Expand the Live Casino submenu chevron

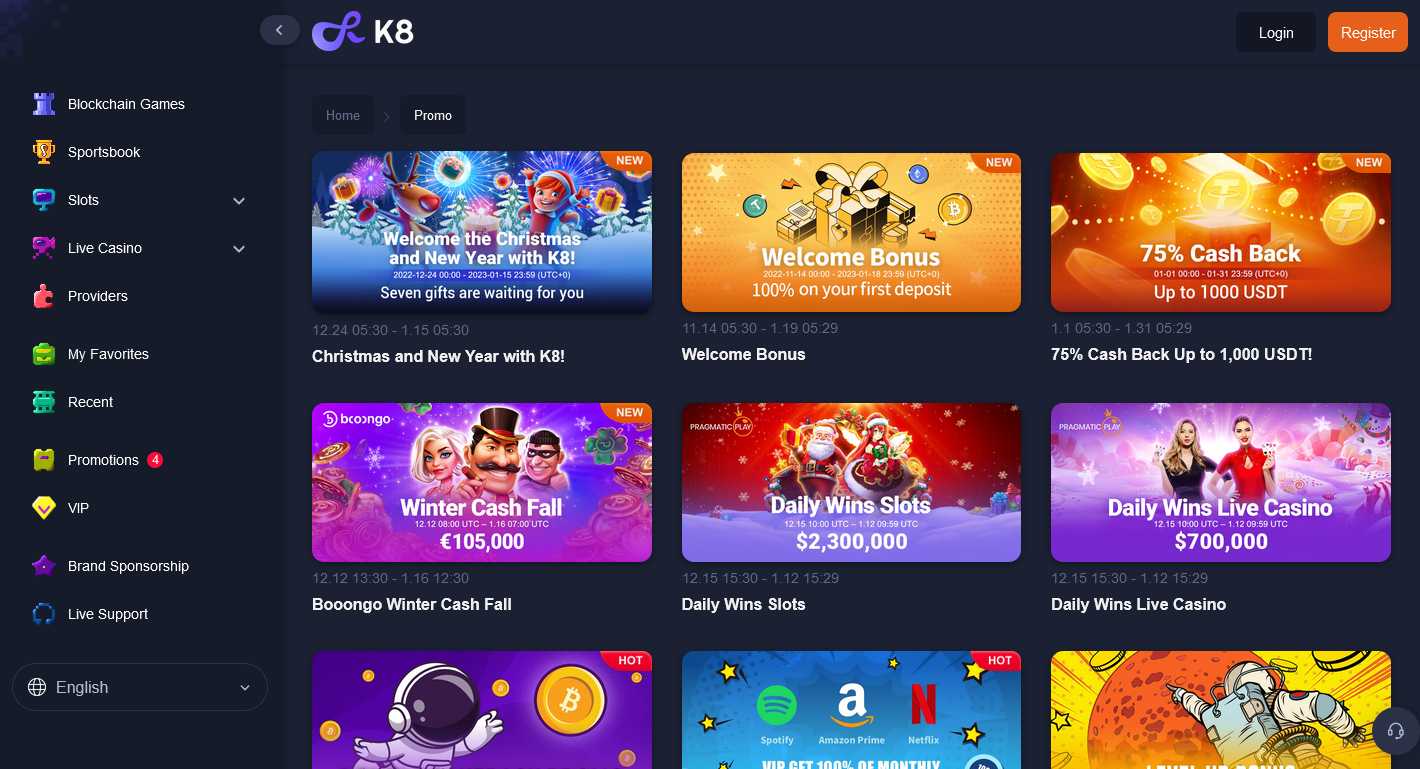[239, 249]
